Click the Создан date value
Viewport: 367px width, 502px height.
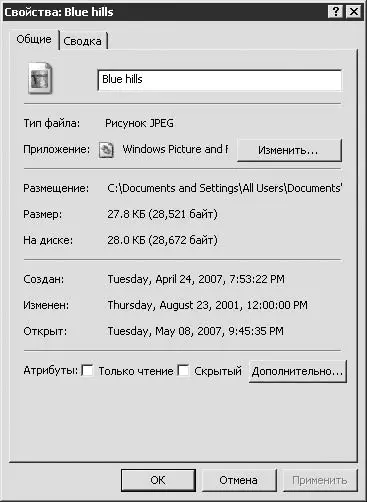[196, 279]
